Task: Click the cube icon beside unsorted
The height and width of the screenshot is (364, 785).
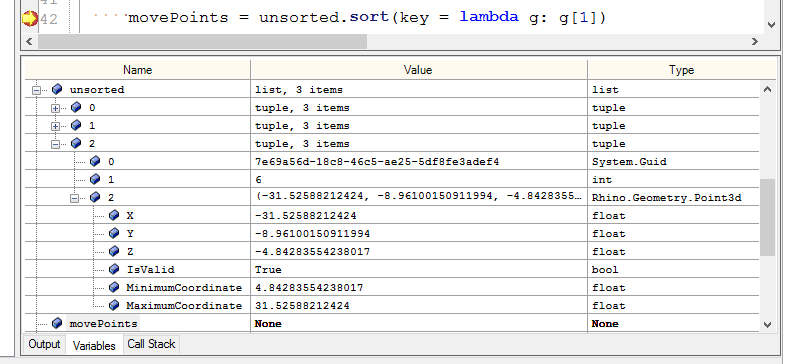Action: 57,90
